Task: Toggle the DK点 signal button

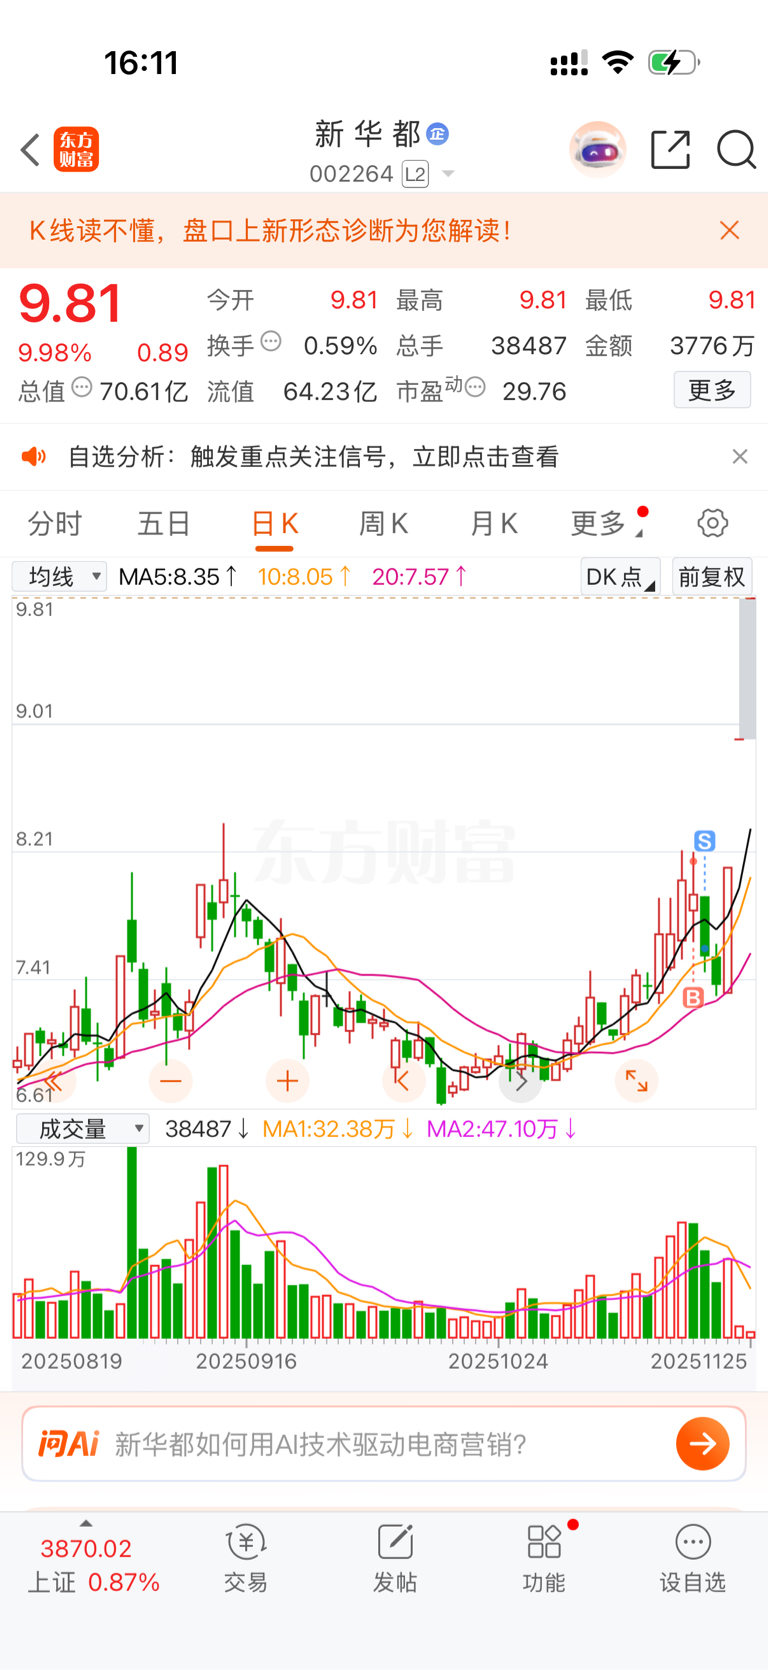Action: (620, 577)
